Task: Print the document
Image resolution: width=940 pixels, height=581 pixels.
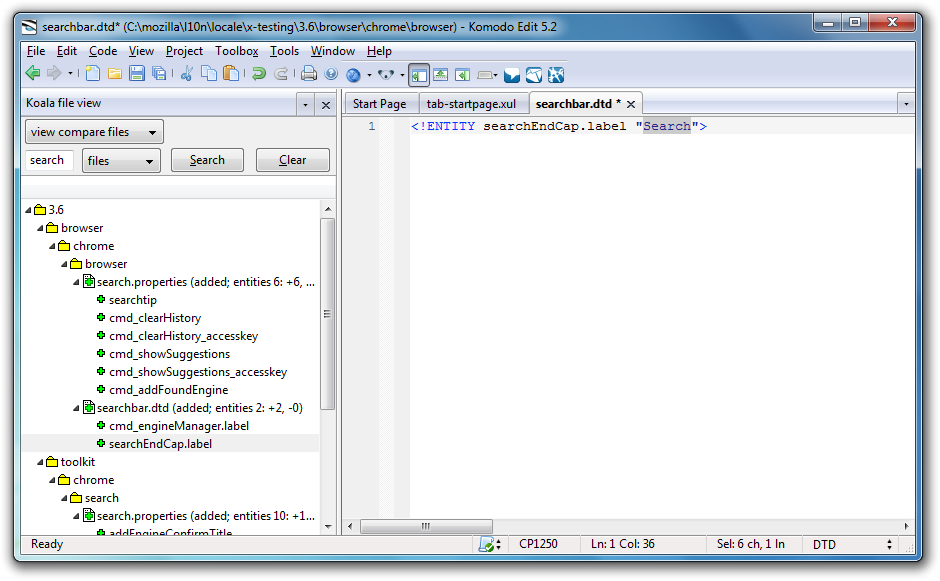Action: pos(309,74)
